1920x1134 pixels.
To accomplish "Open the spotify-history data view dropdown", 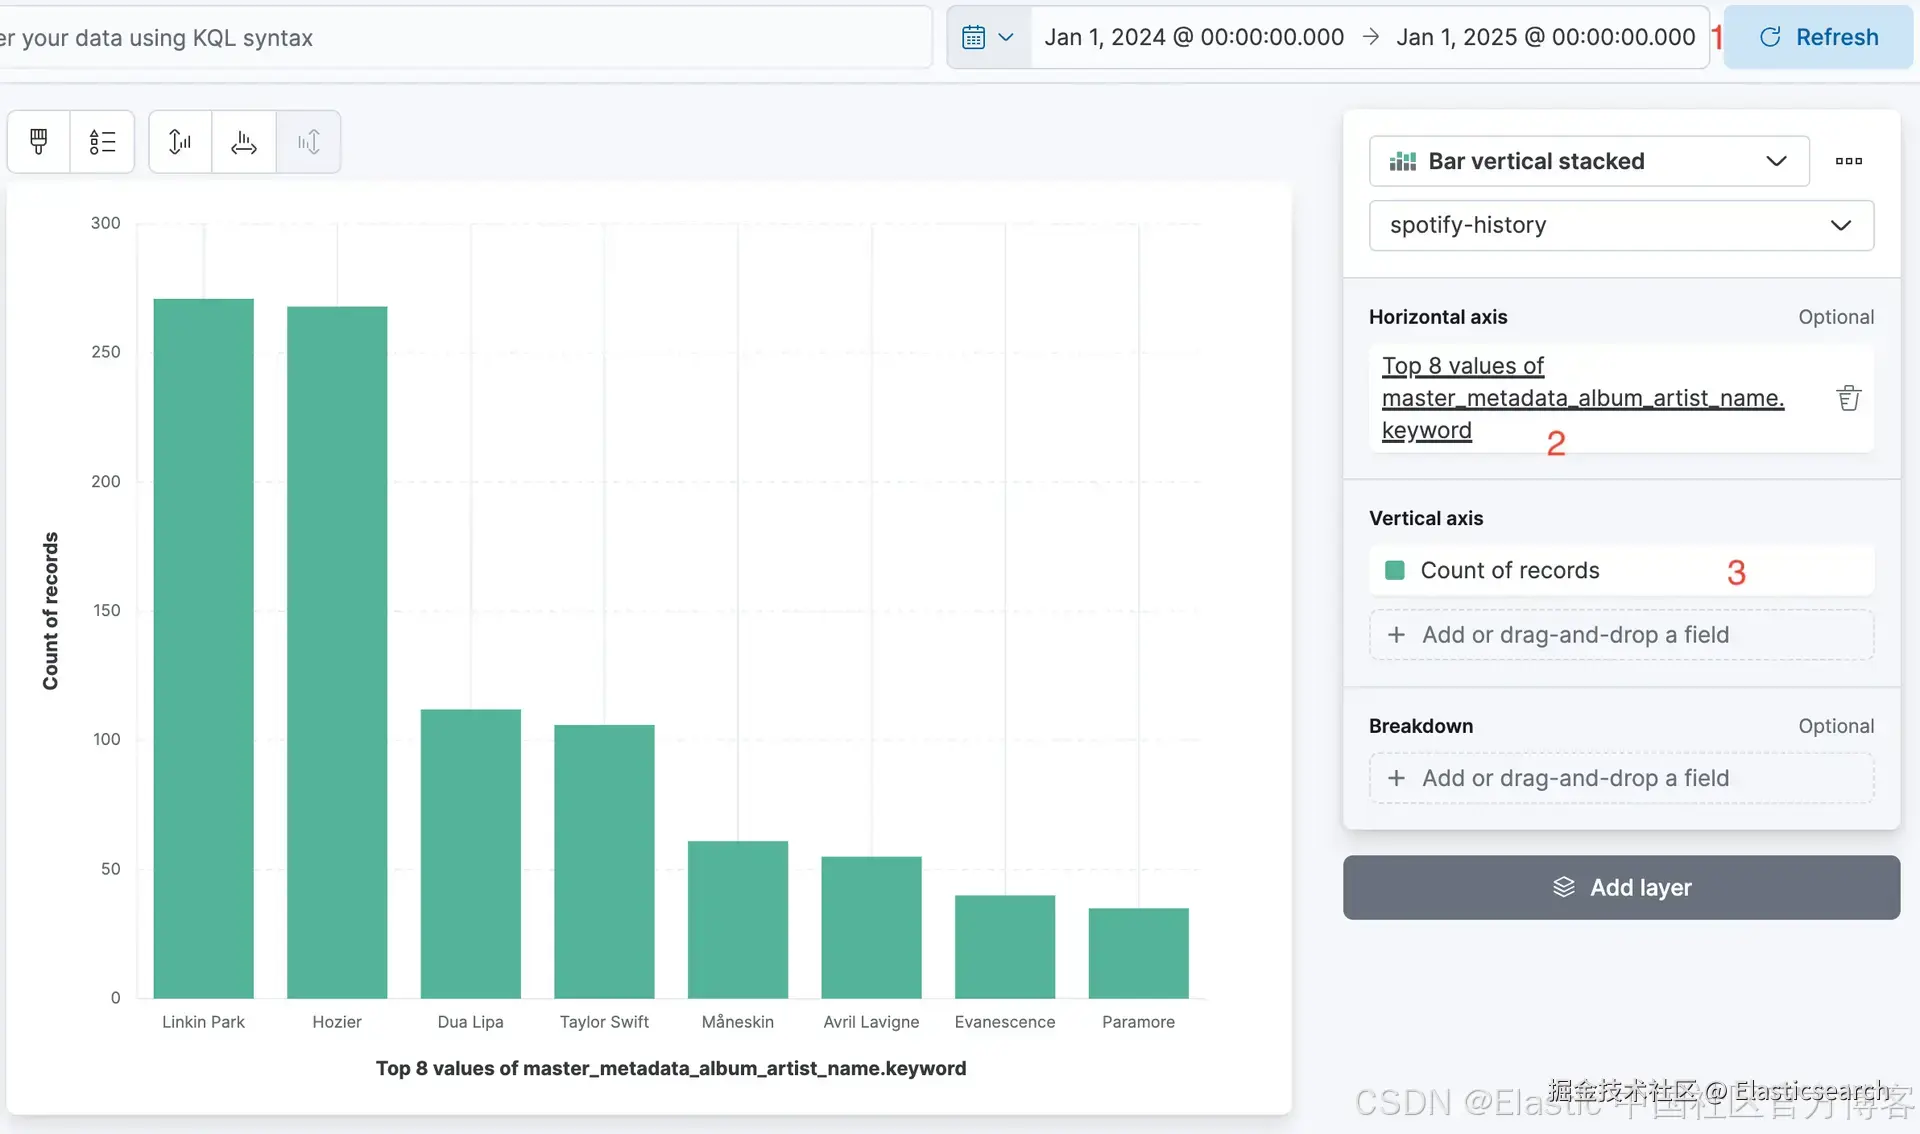I will pyautogui.click(x=1621, y=225).
